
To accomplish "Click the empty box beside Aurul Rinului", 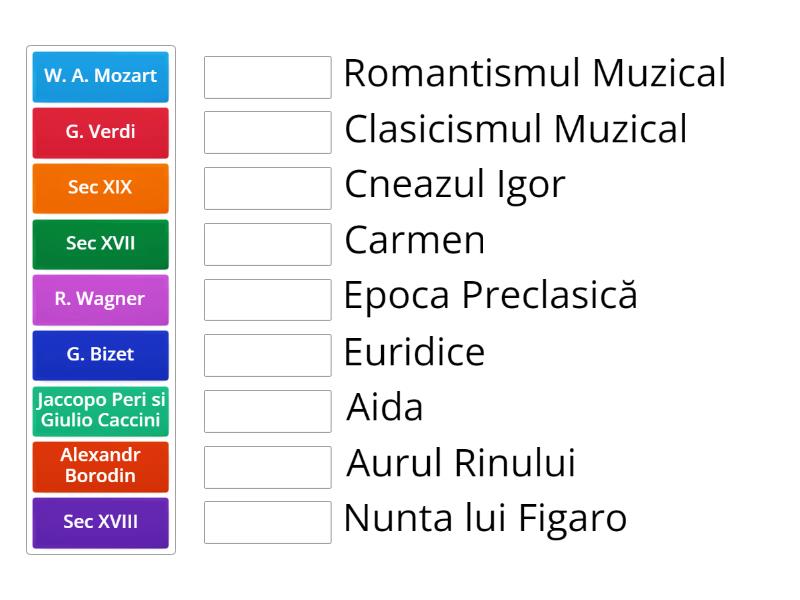I will pos(266,467).
